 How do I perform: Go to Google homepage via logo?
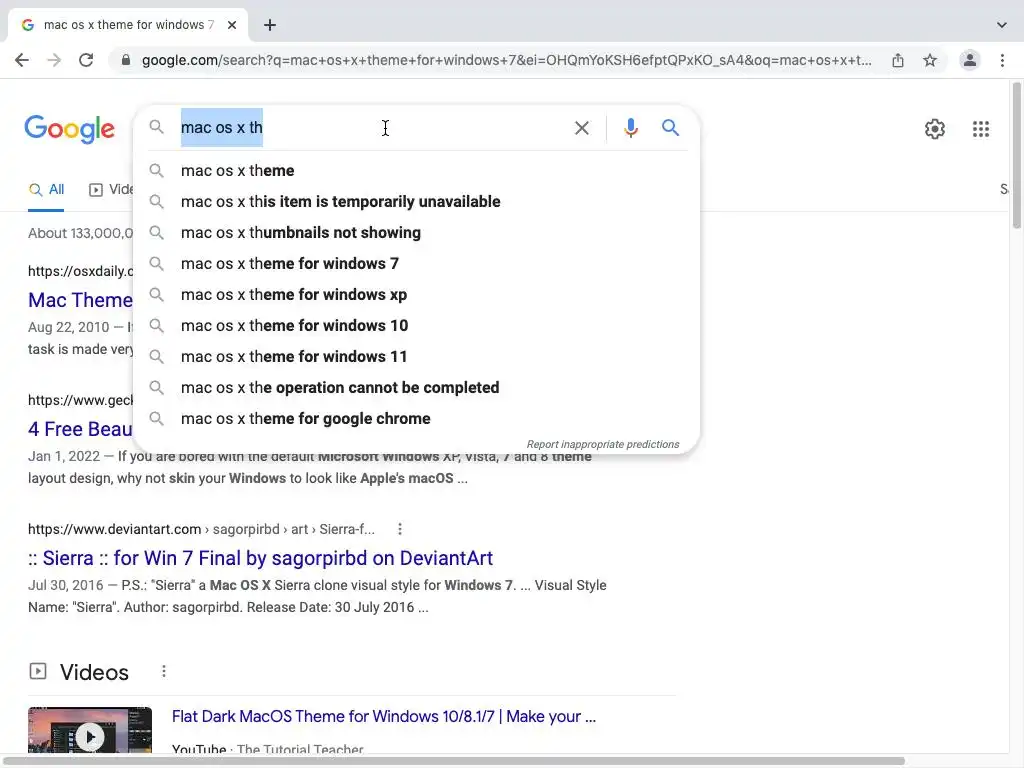(x=70, y=129)
